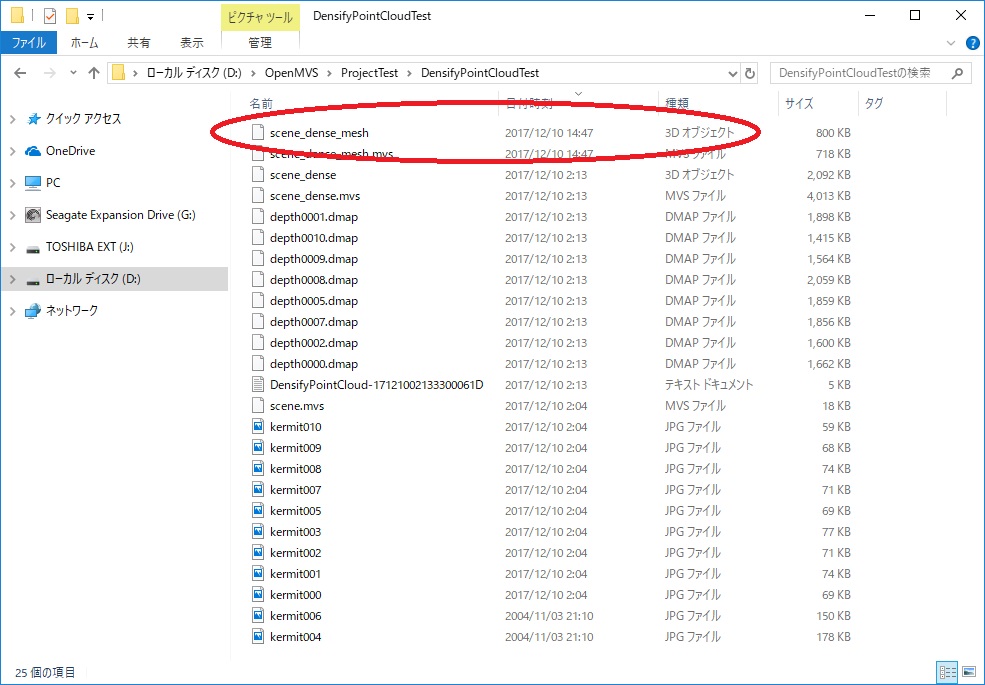
Task: Select the depth0005.dmap file
Action: pos(313,300)
